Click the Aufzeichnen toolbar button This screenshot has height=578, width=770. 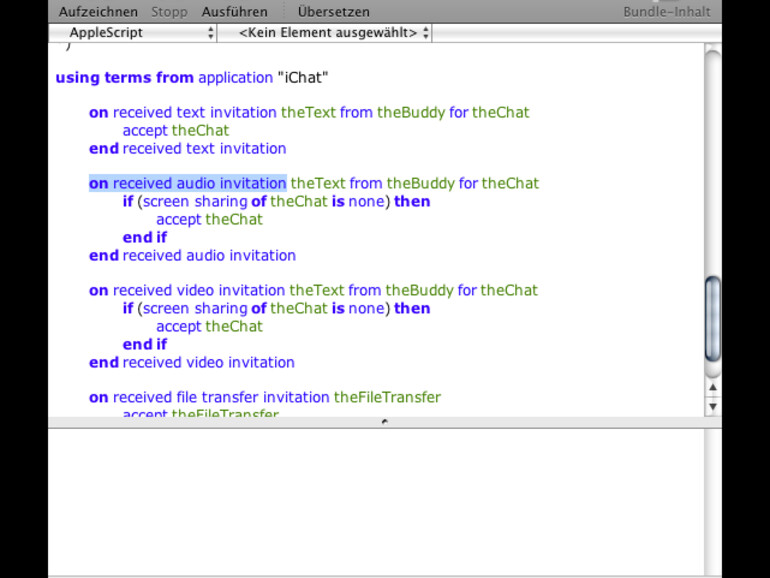[x=98, y=11]
